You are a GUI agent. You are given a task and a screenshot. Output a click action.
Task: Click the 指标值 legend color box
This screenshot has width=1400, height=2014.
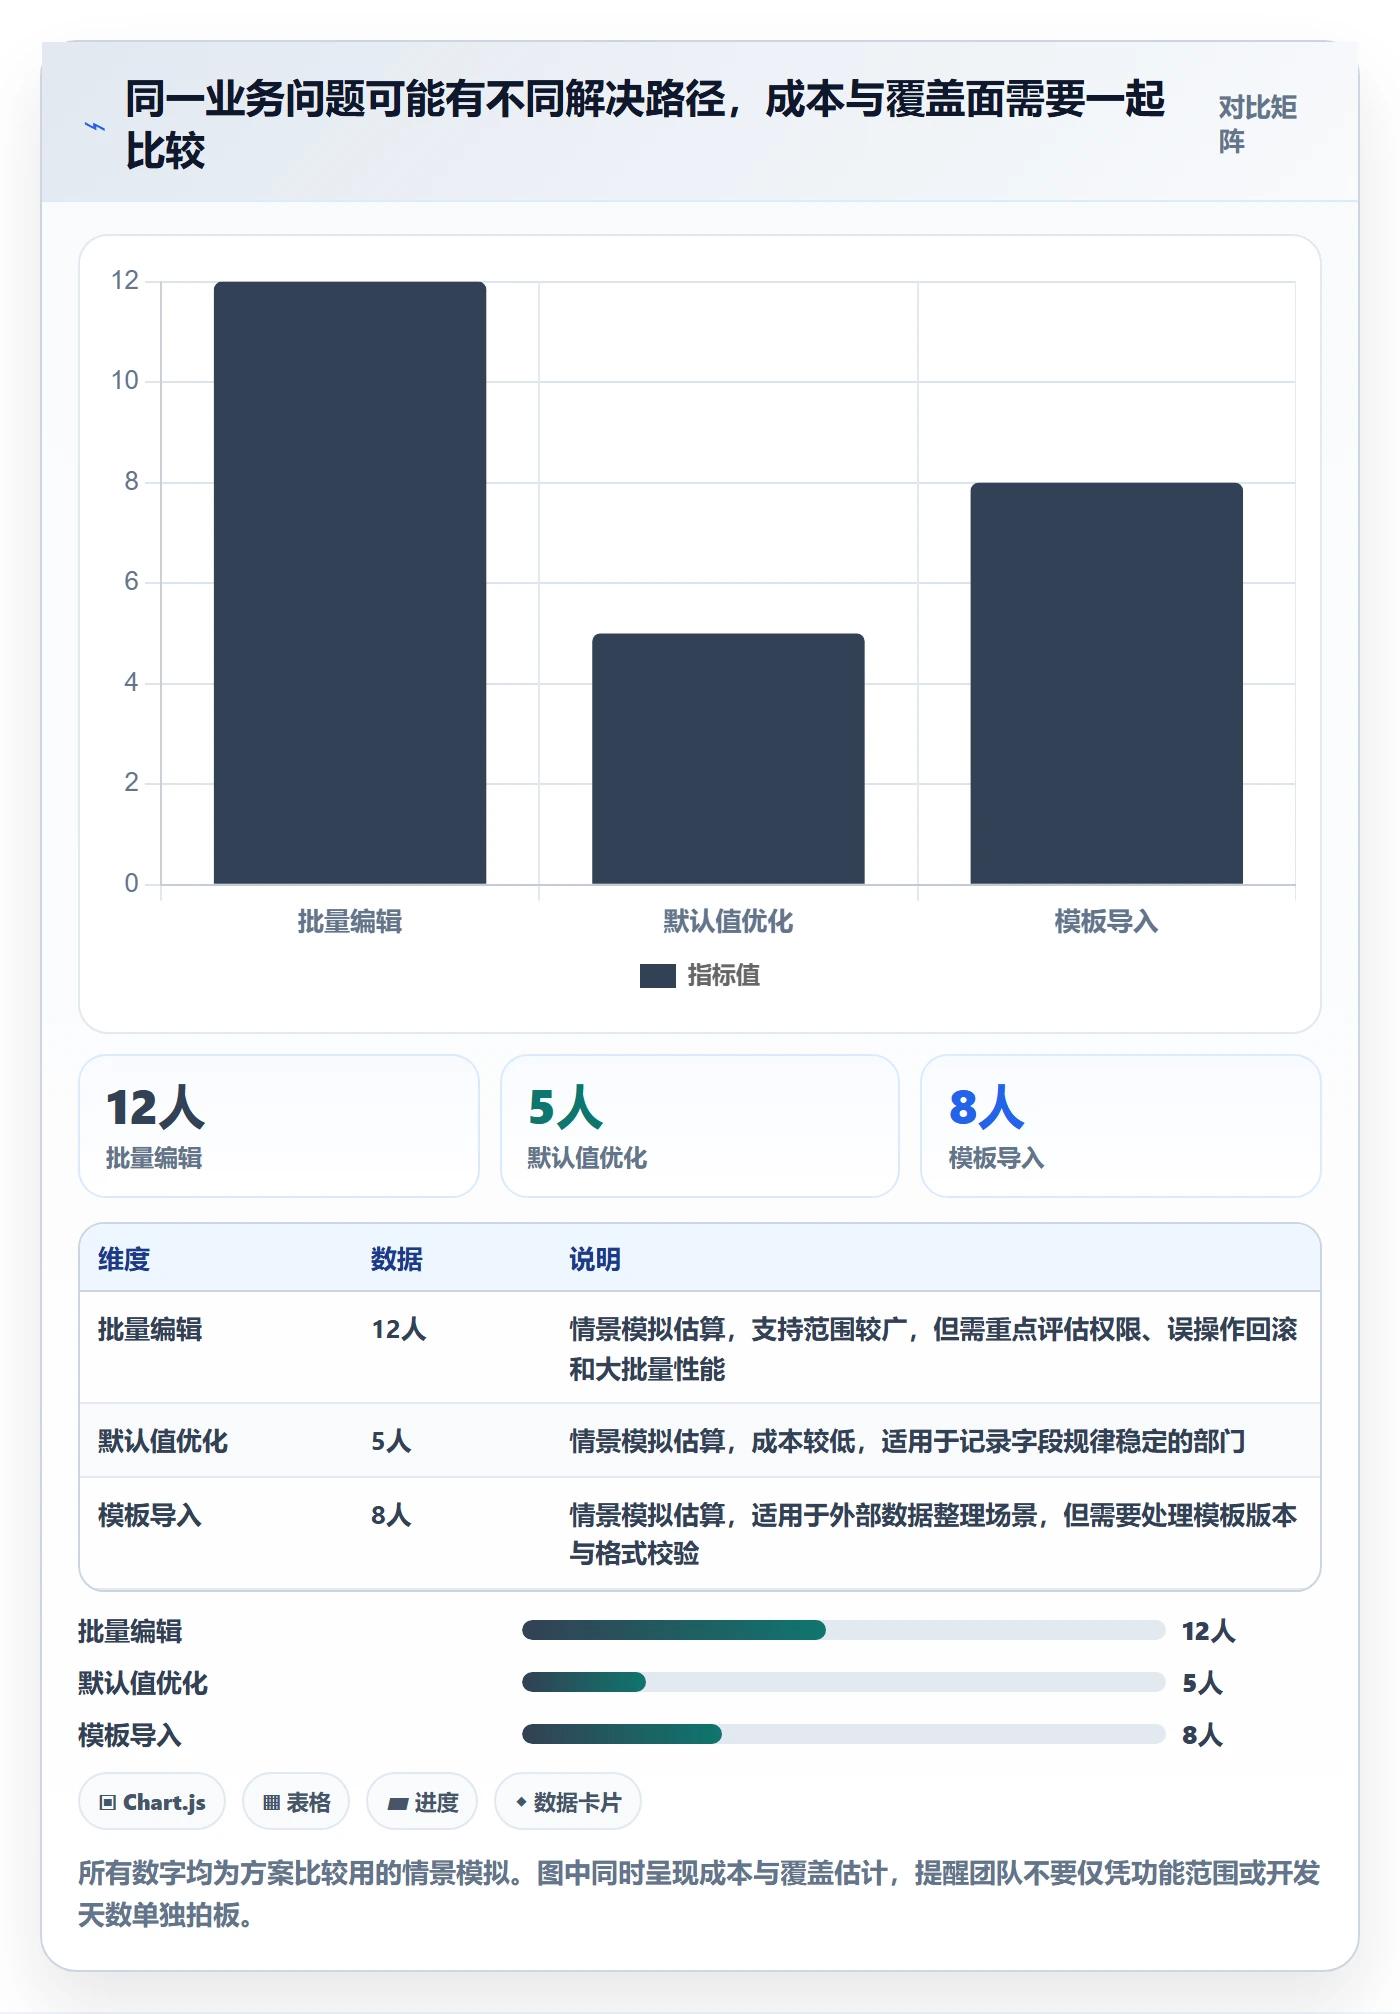[658, 976]
